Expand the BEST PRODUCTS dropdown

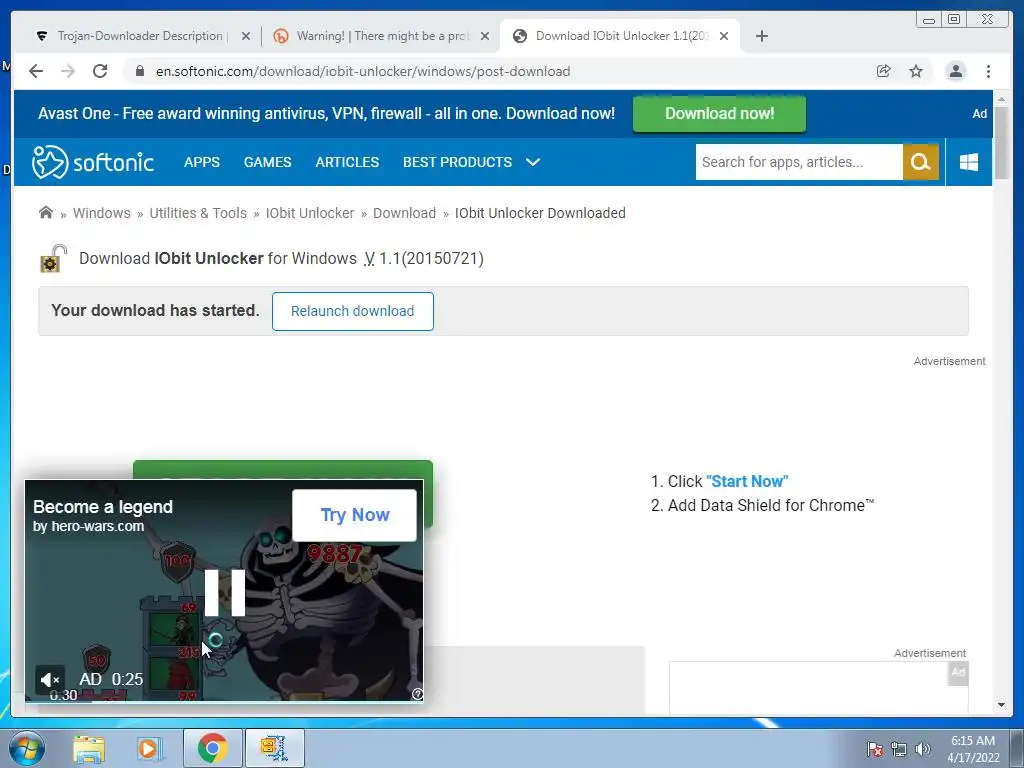[472, 162]
